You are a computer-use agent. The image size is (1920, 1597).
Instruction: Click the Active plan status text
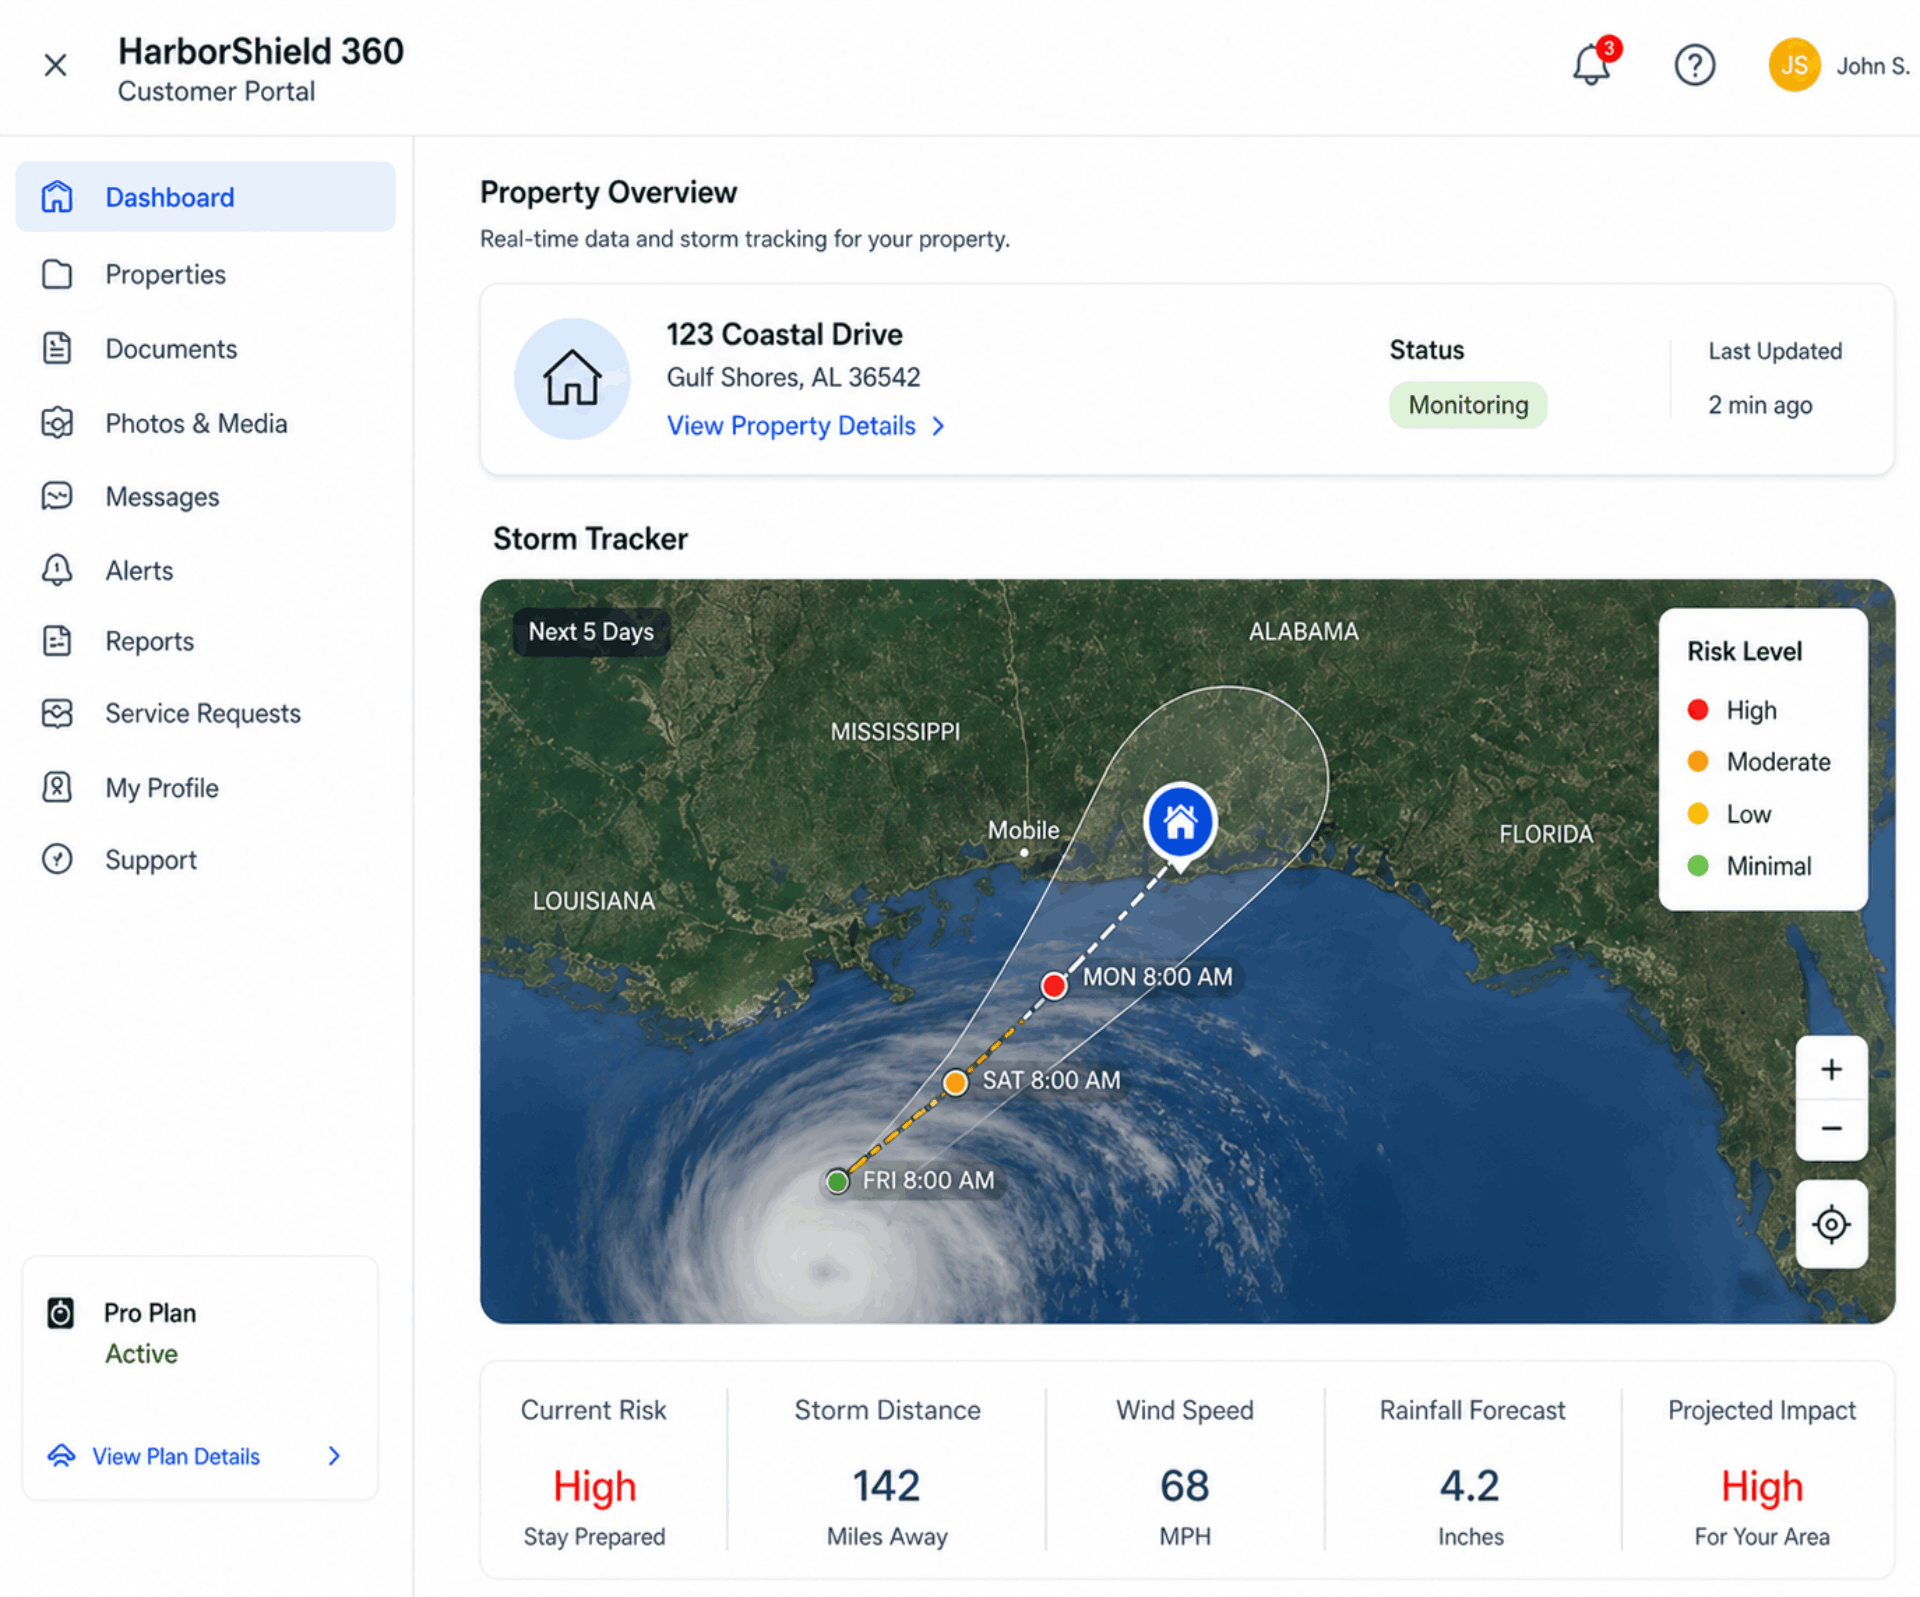(x=141, y=1354)
